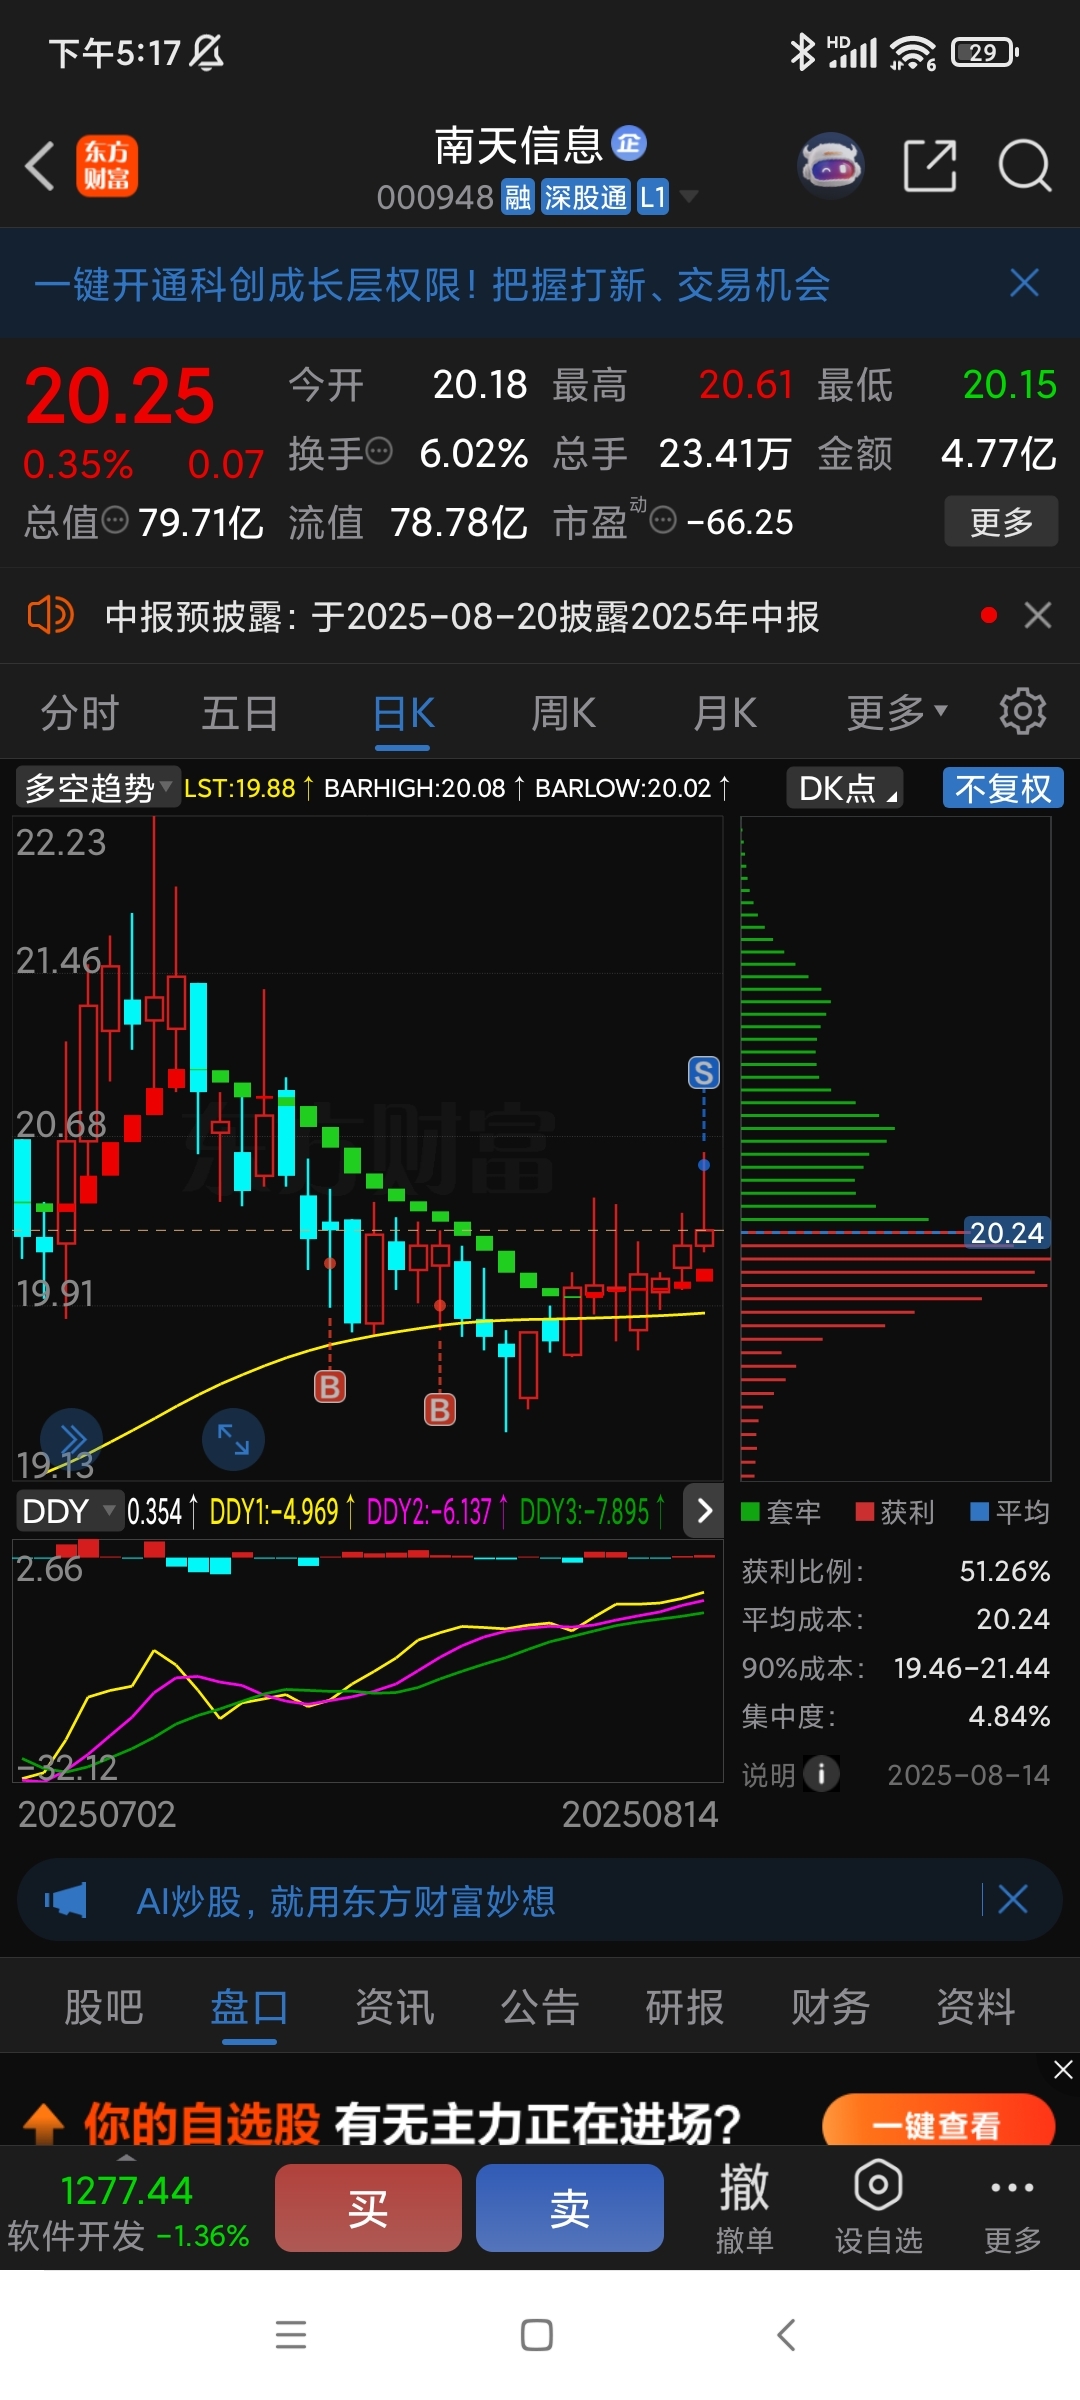Select 日K chart tab
Screen dimensions: 1080x2400
[403, 713]
